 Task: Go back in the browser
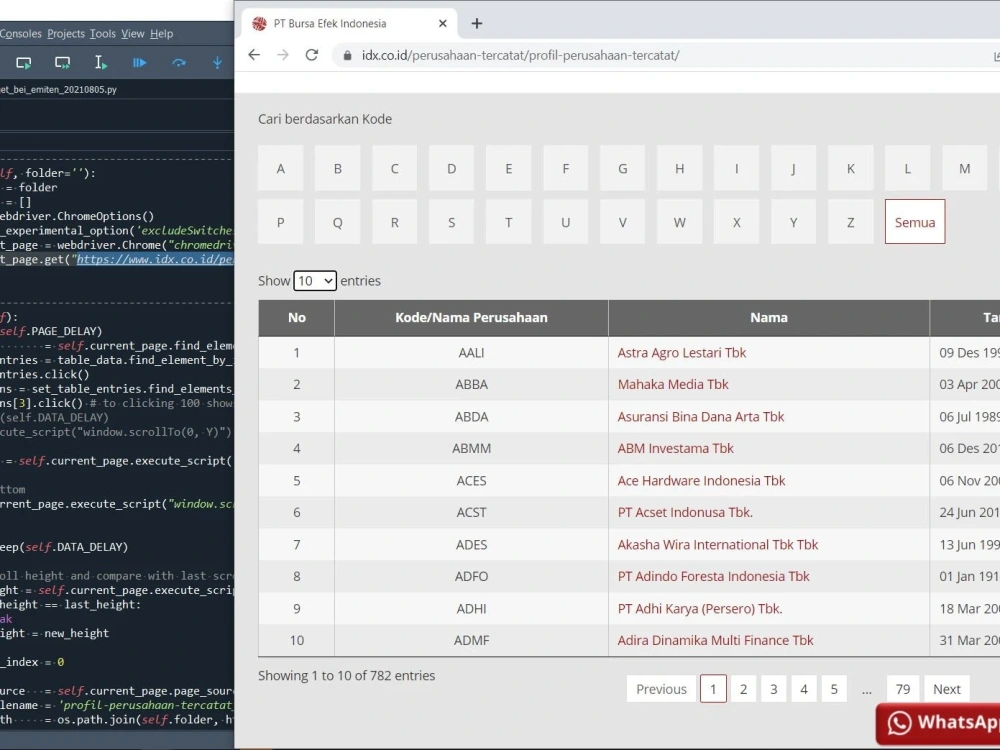coord(254,55)
